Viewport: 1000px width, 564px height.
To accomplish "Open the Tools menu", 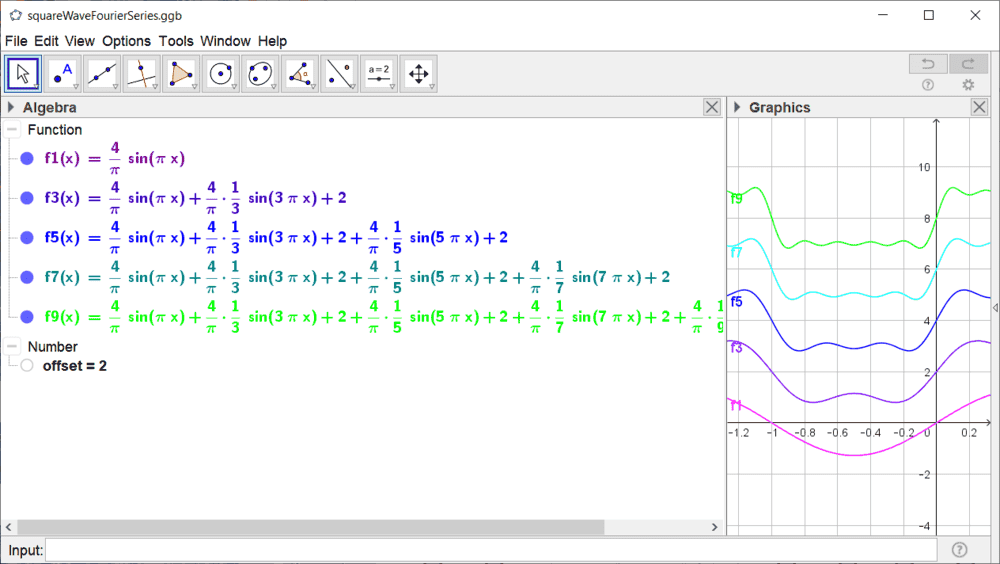I will click(x=176, y=41).
